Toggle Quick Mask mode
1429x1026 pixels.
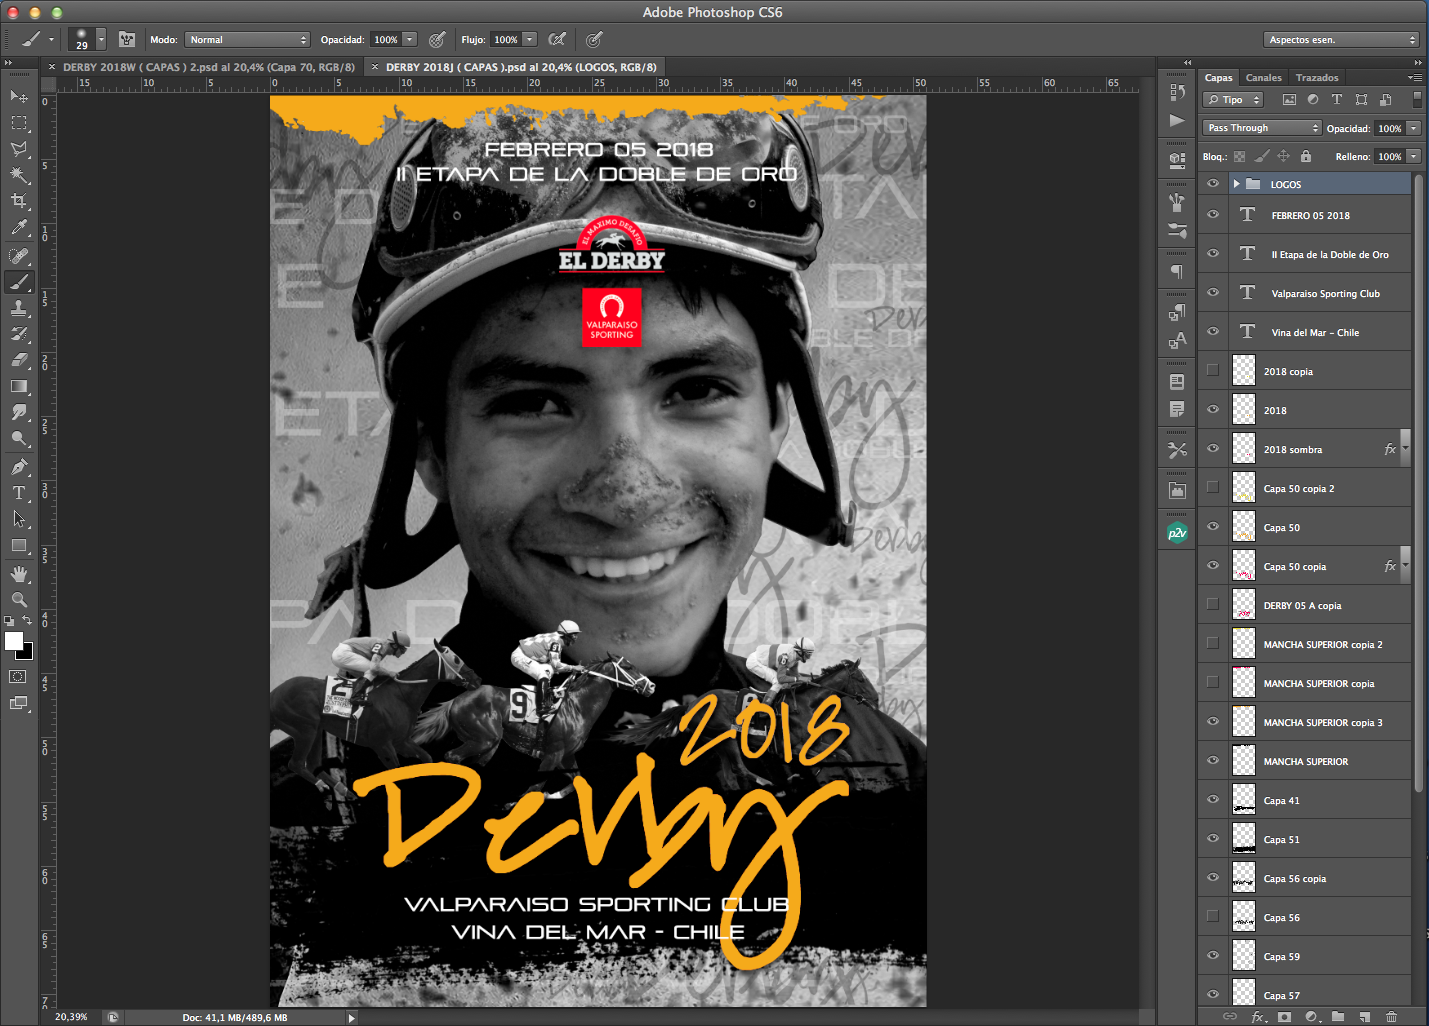18,677
